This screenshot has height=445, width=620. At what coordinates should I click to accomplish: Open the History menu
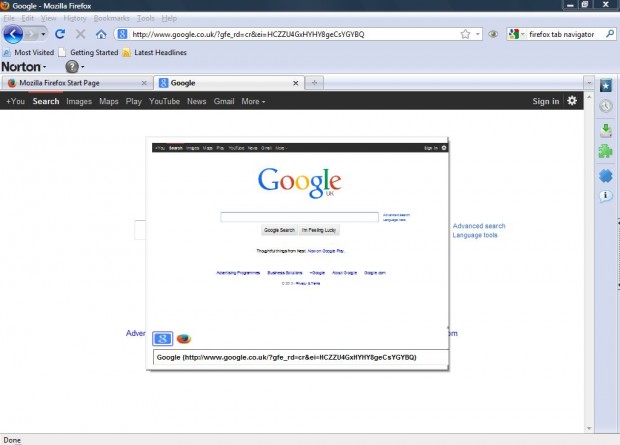[75, 18]
